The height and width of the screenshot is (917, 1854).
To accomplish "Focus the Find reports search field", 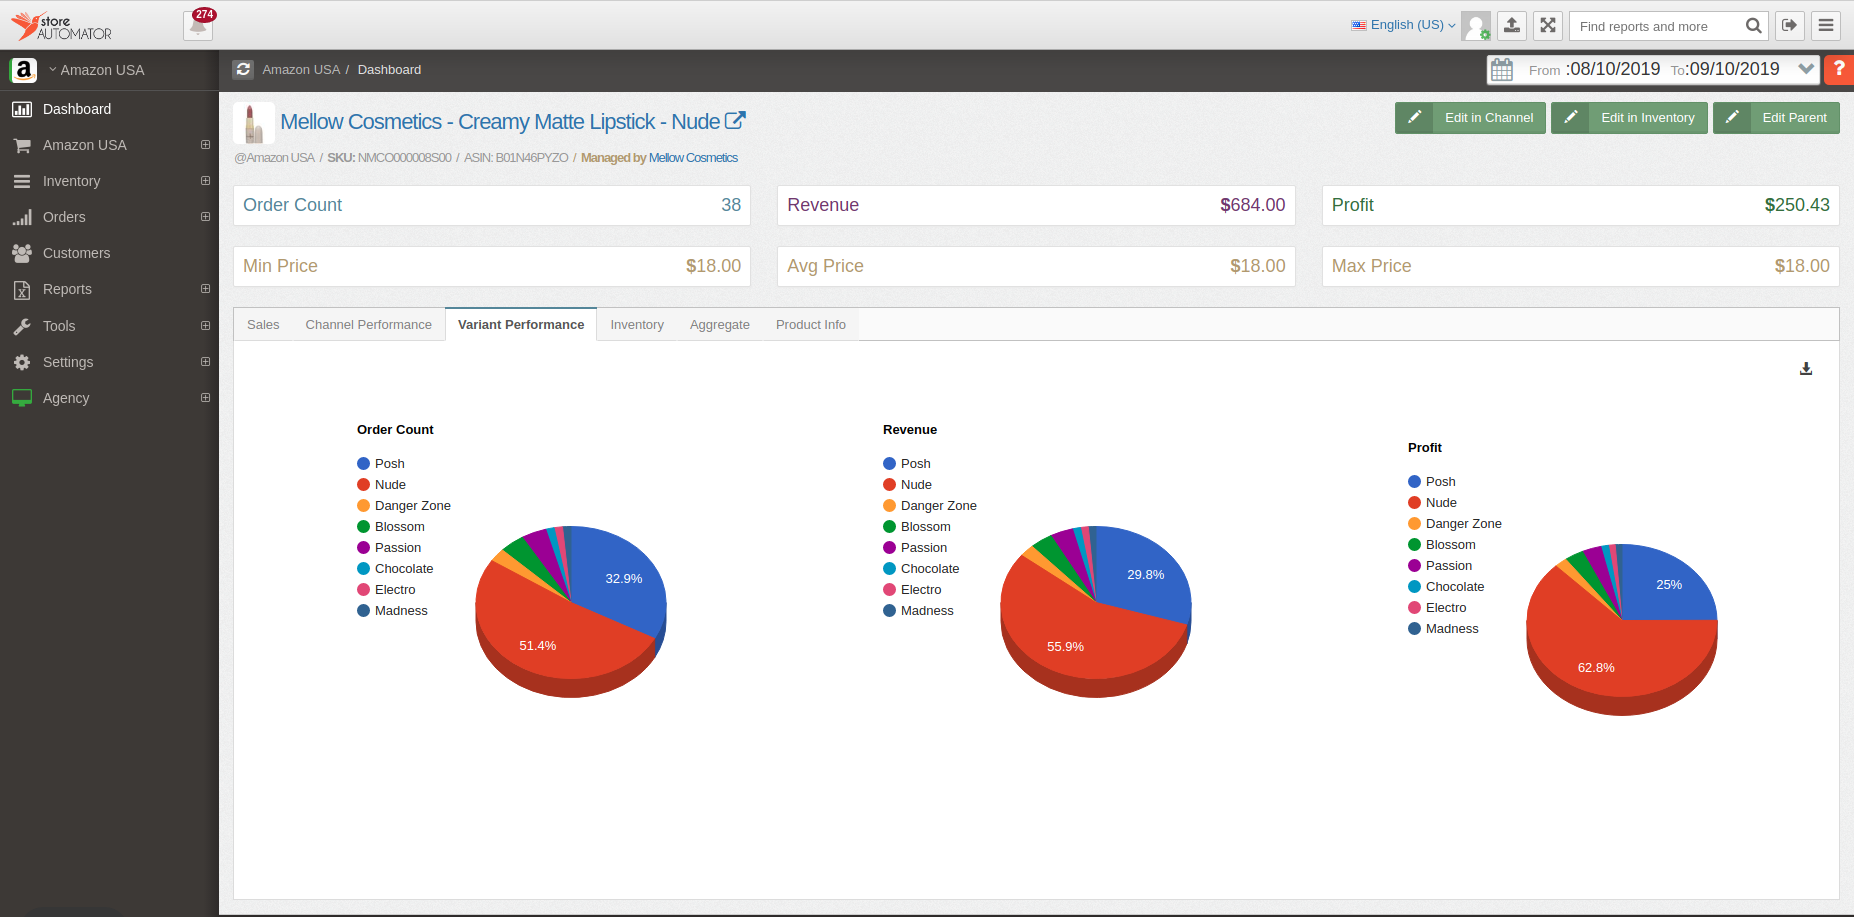I will pos(1658,26).
